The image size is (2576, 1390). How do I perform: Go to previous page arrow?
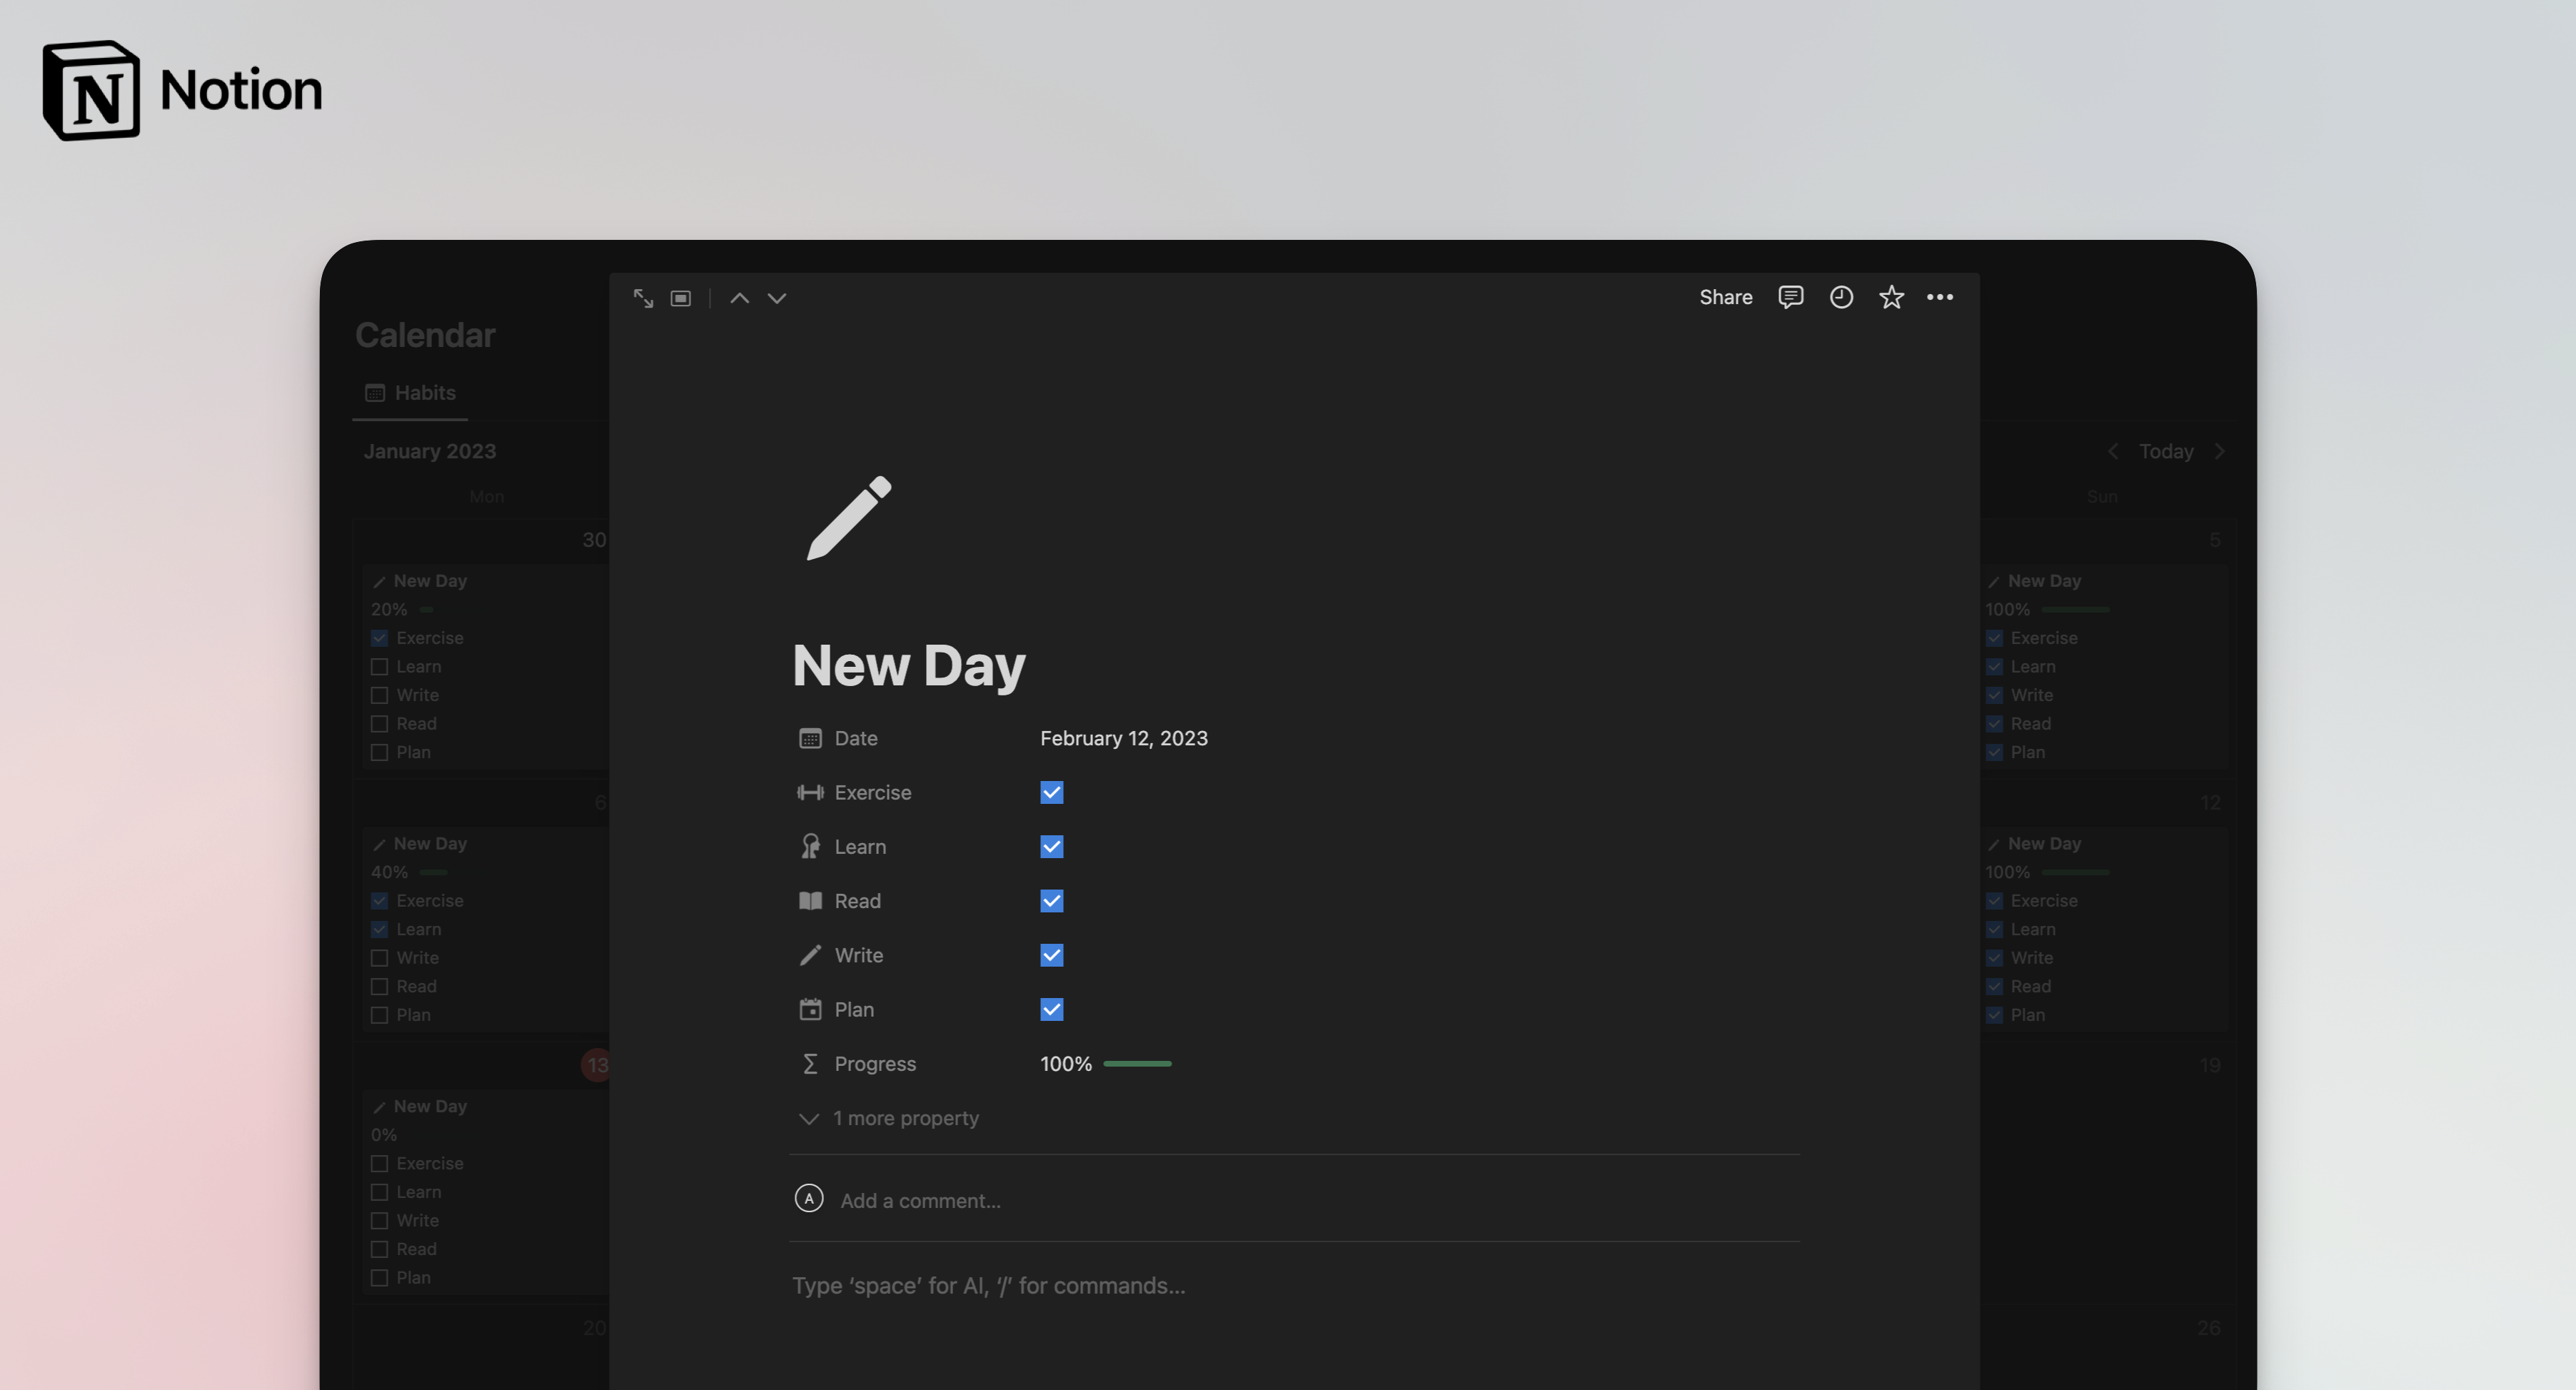pos(739,298)
